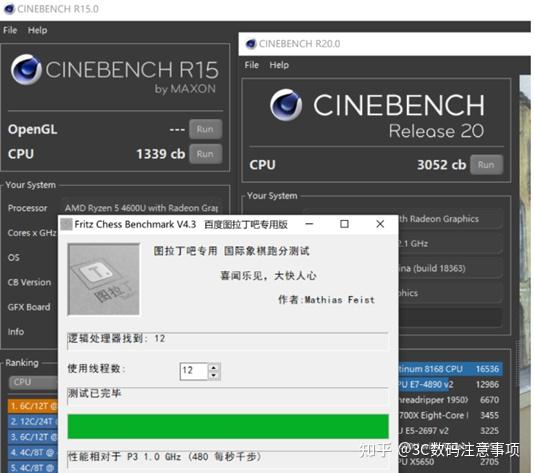Increase thread count with up arrow
534x473 pixels.
214,367
